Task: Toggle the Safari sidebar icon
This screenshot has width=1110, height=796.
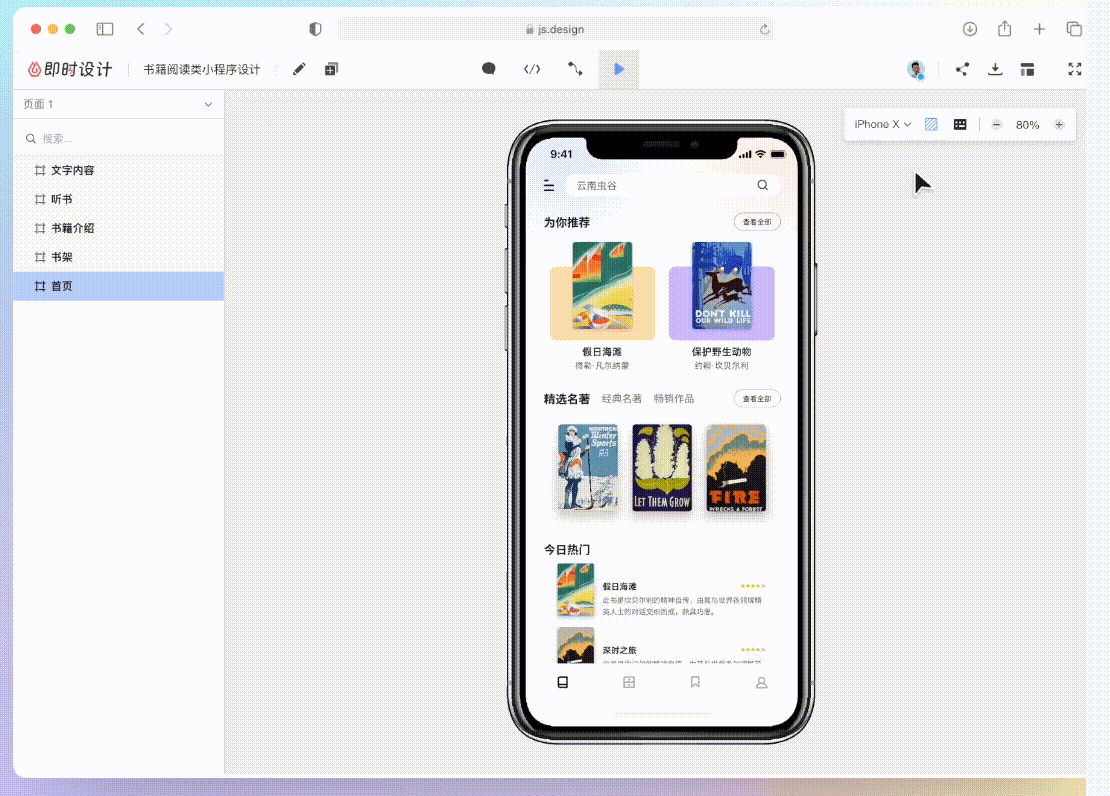Action: (105, 29)
